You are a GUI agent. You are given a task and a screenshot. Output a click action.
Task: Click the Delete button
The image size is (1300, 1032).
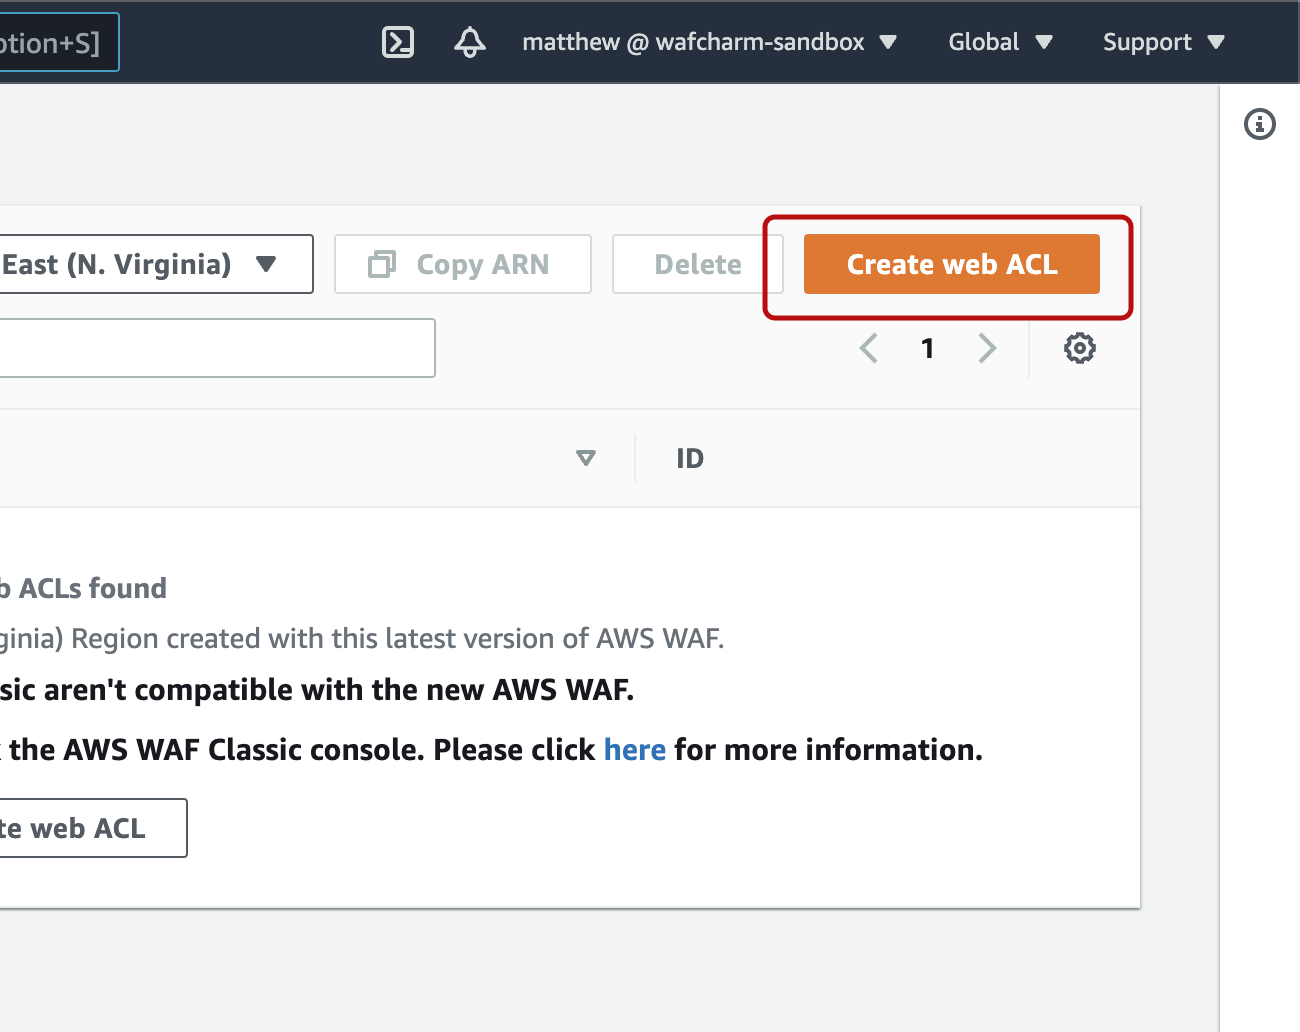(x=698, y=264)
